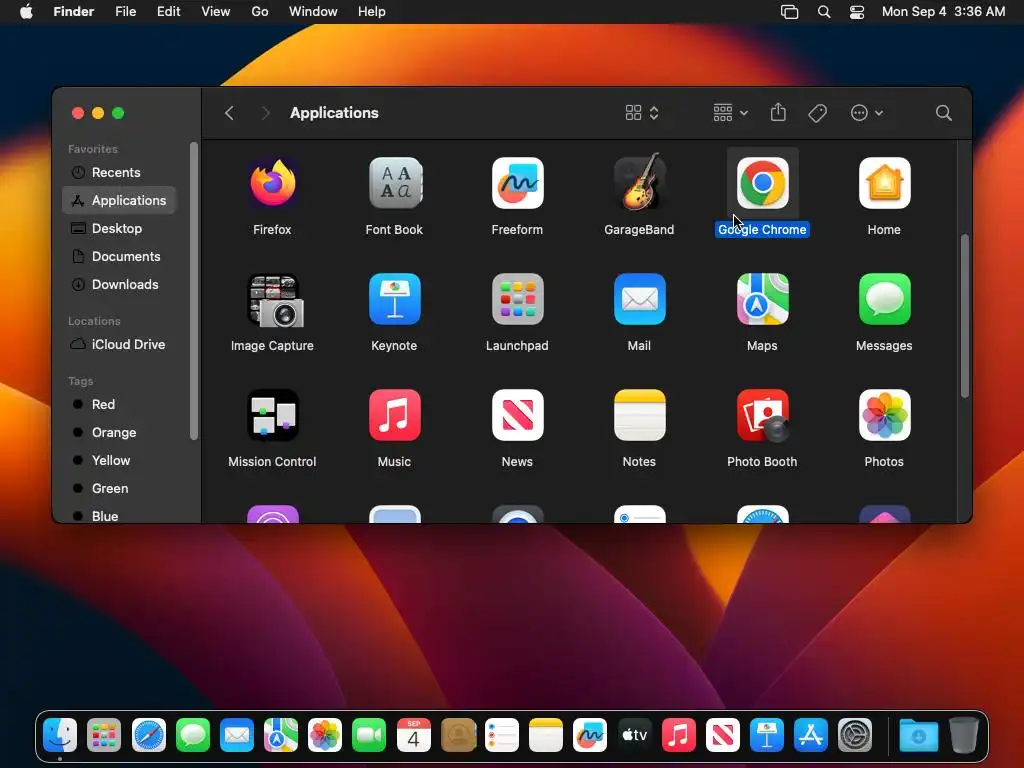Open App Store from the Dock
This screenshot has height=768, width=1024.
pyautogui.click(x=810, y=736)
